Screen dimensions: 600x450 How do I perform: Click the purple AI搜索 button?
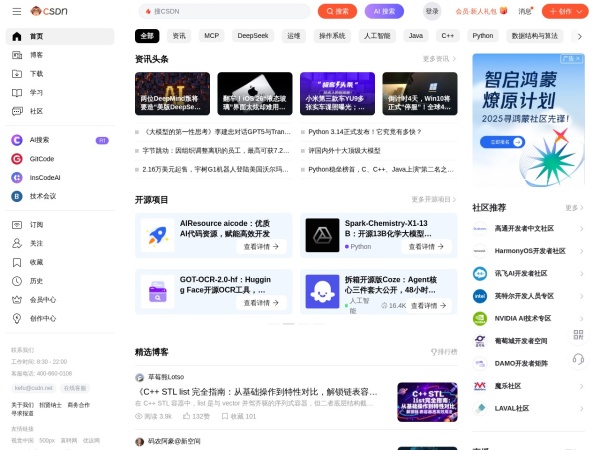[x=384, y=11]
